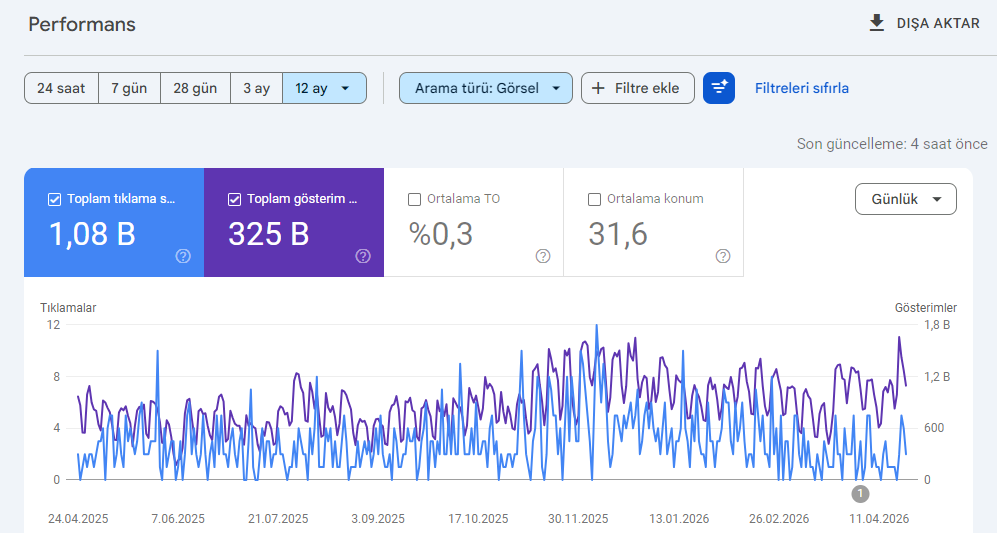
Task: Switch to the 28 gün range
Action: (195, 88)
